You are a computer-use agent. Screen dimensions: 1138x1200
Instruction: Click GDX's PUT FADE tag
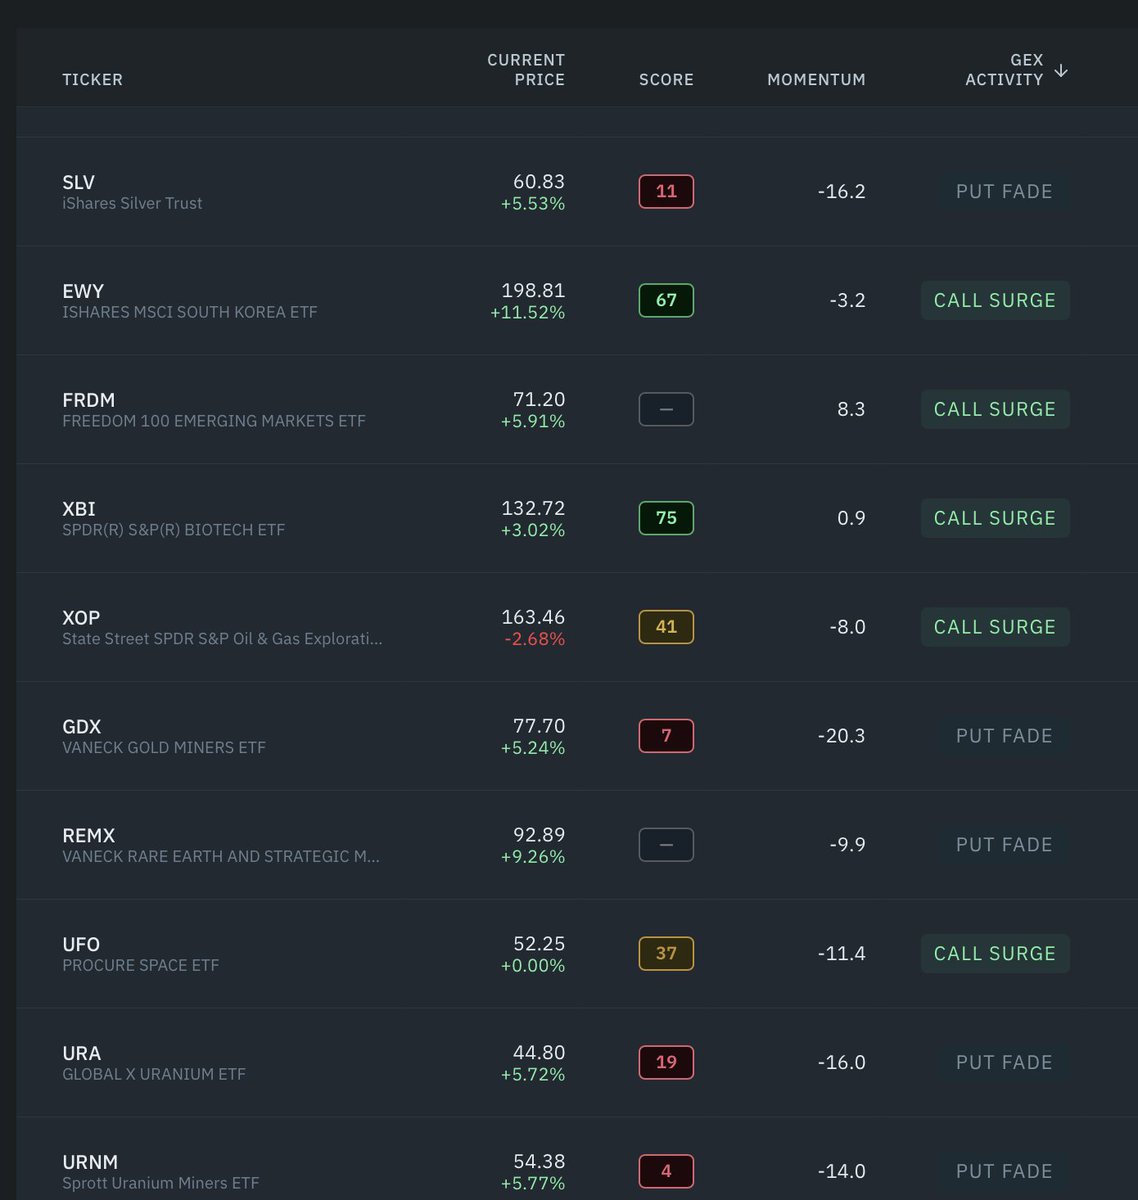1004,736
